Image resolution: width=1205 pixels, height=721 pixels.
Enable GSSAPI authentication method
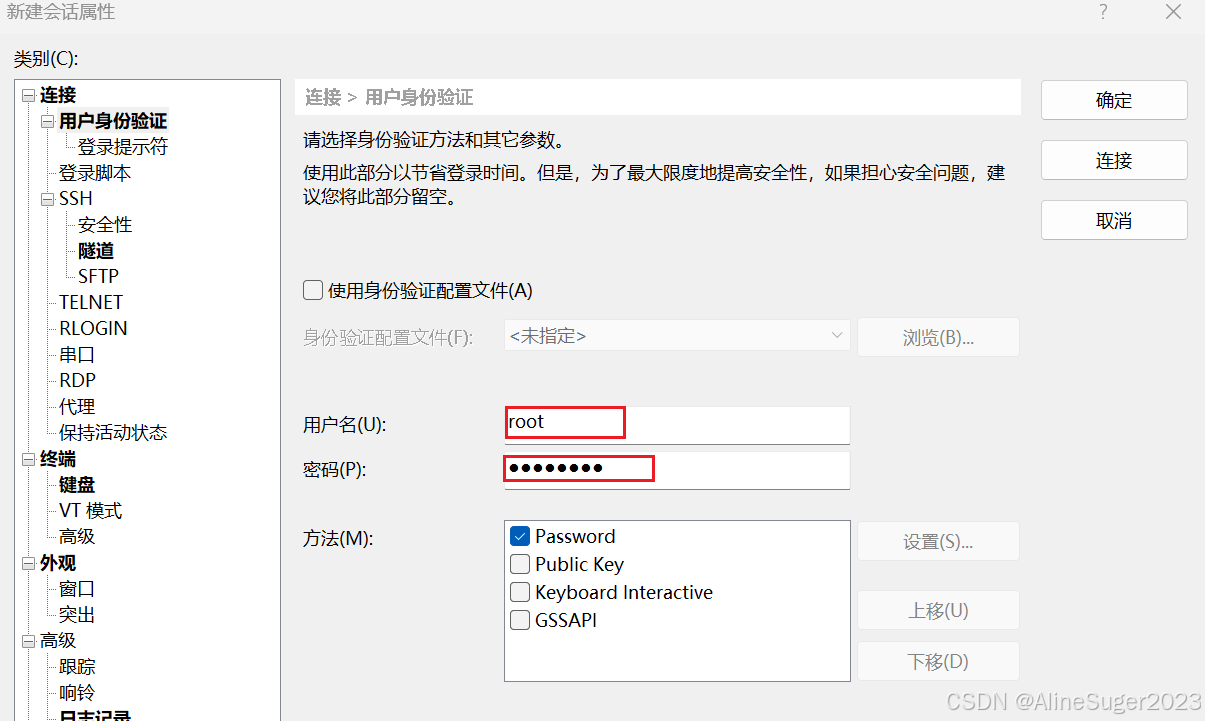click(x=520, y=620)
